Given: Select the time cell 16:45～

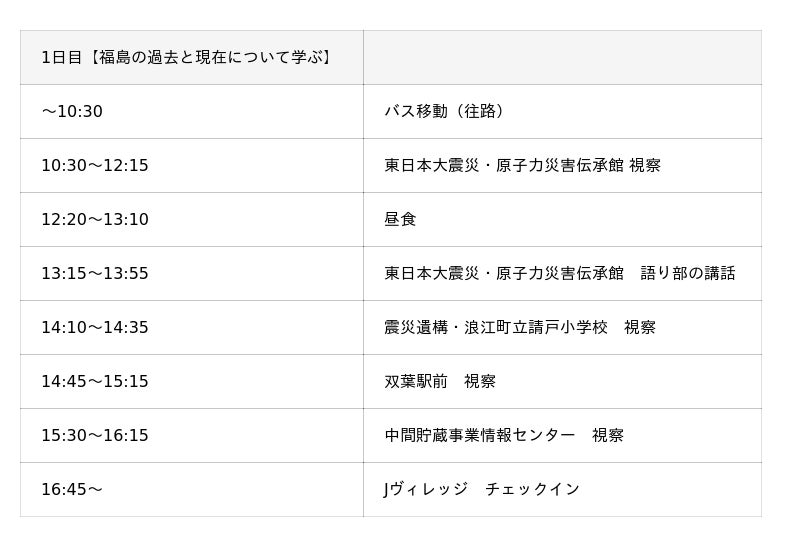Looking at the screenshot, I should 192,490.
